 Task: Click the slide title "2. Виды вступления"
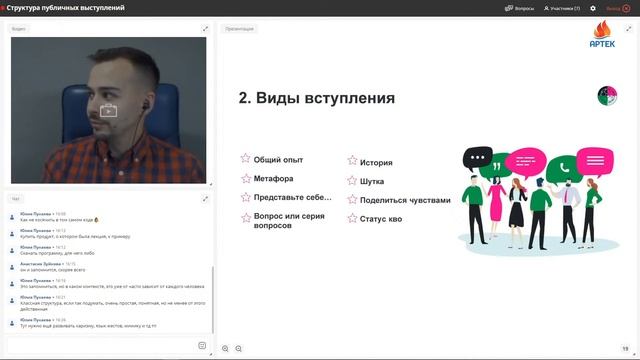point(317,98)
